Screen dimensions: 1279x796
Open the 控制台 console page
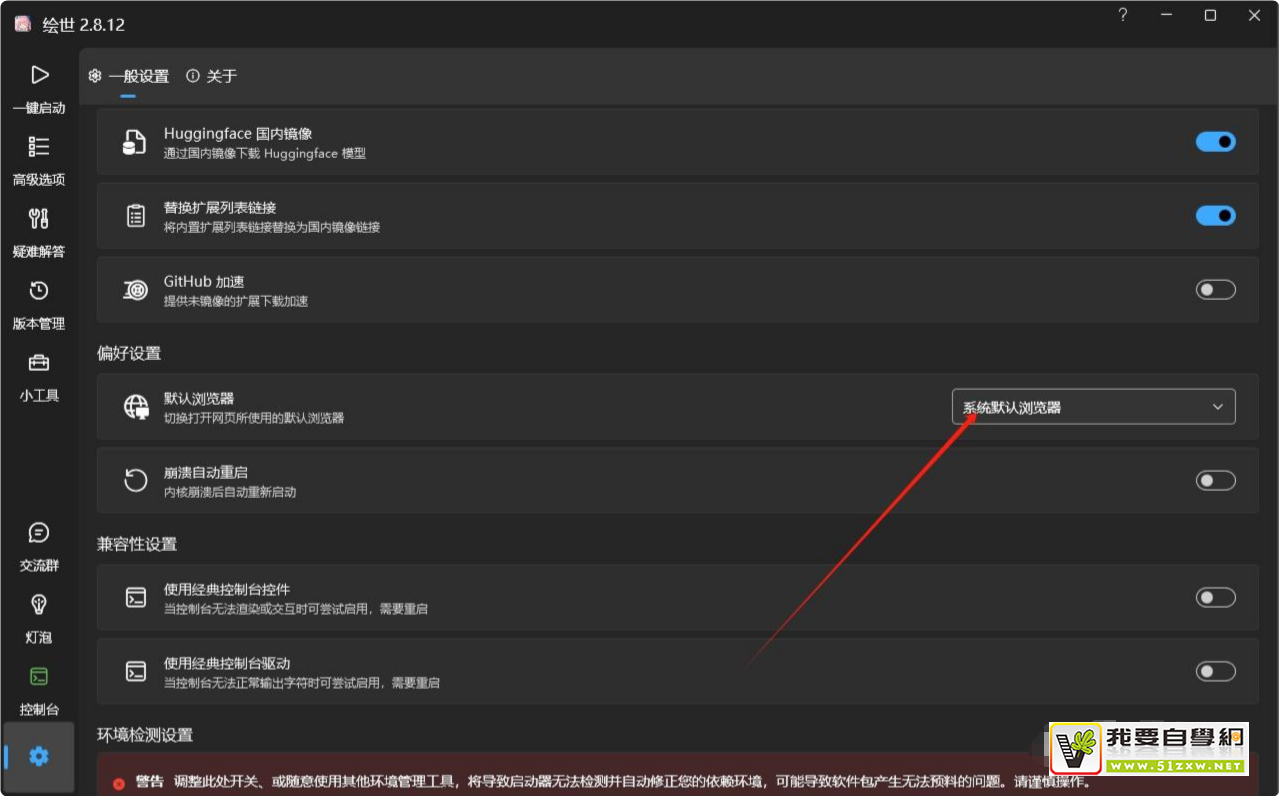point(39,689)
